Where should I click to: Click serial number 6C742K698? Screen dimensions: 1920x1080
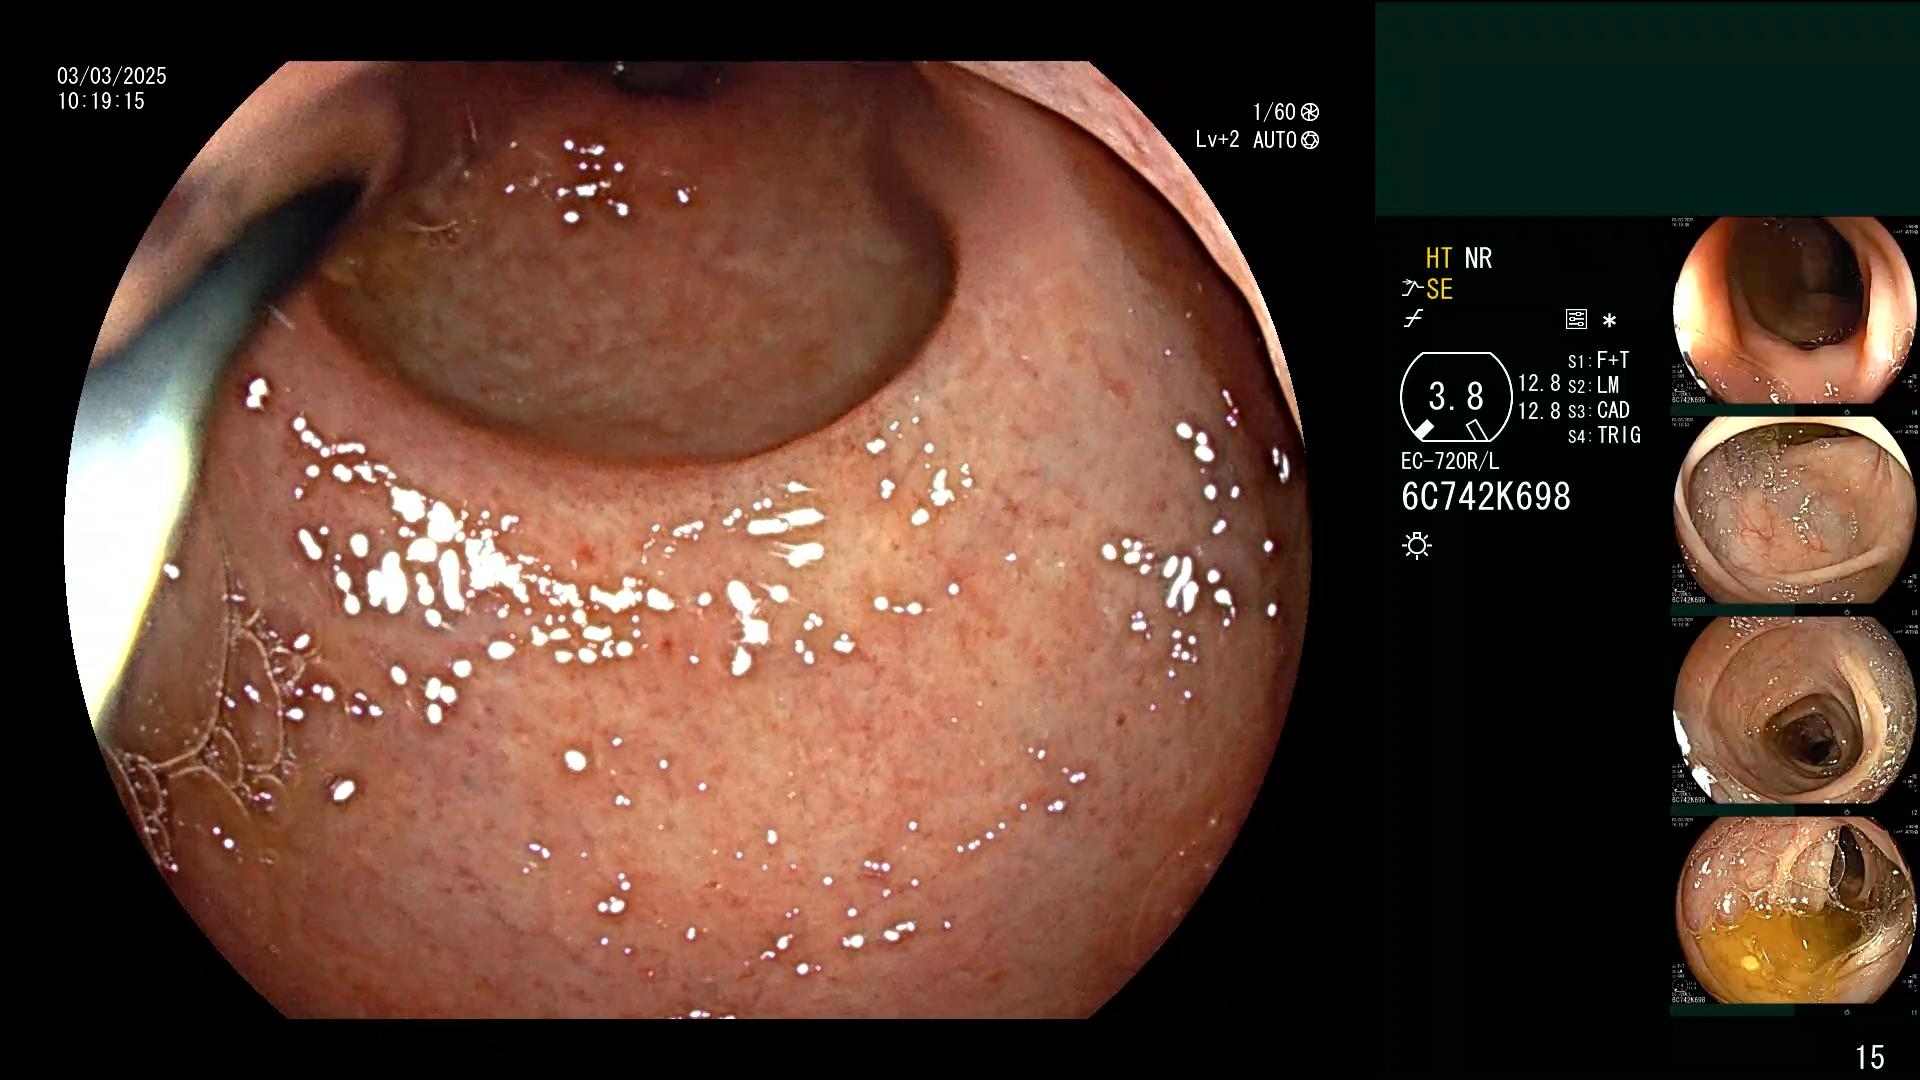(x=1486, y=497)
